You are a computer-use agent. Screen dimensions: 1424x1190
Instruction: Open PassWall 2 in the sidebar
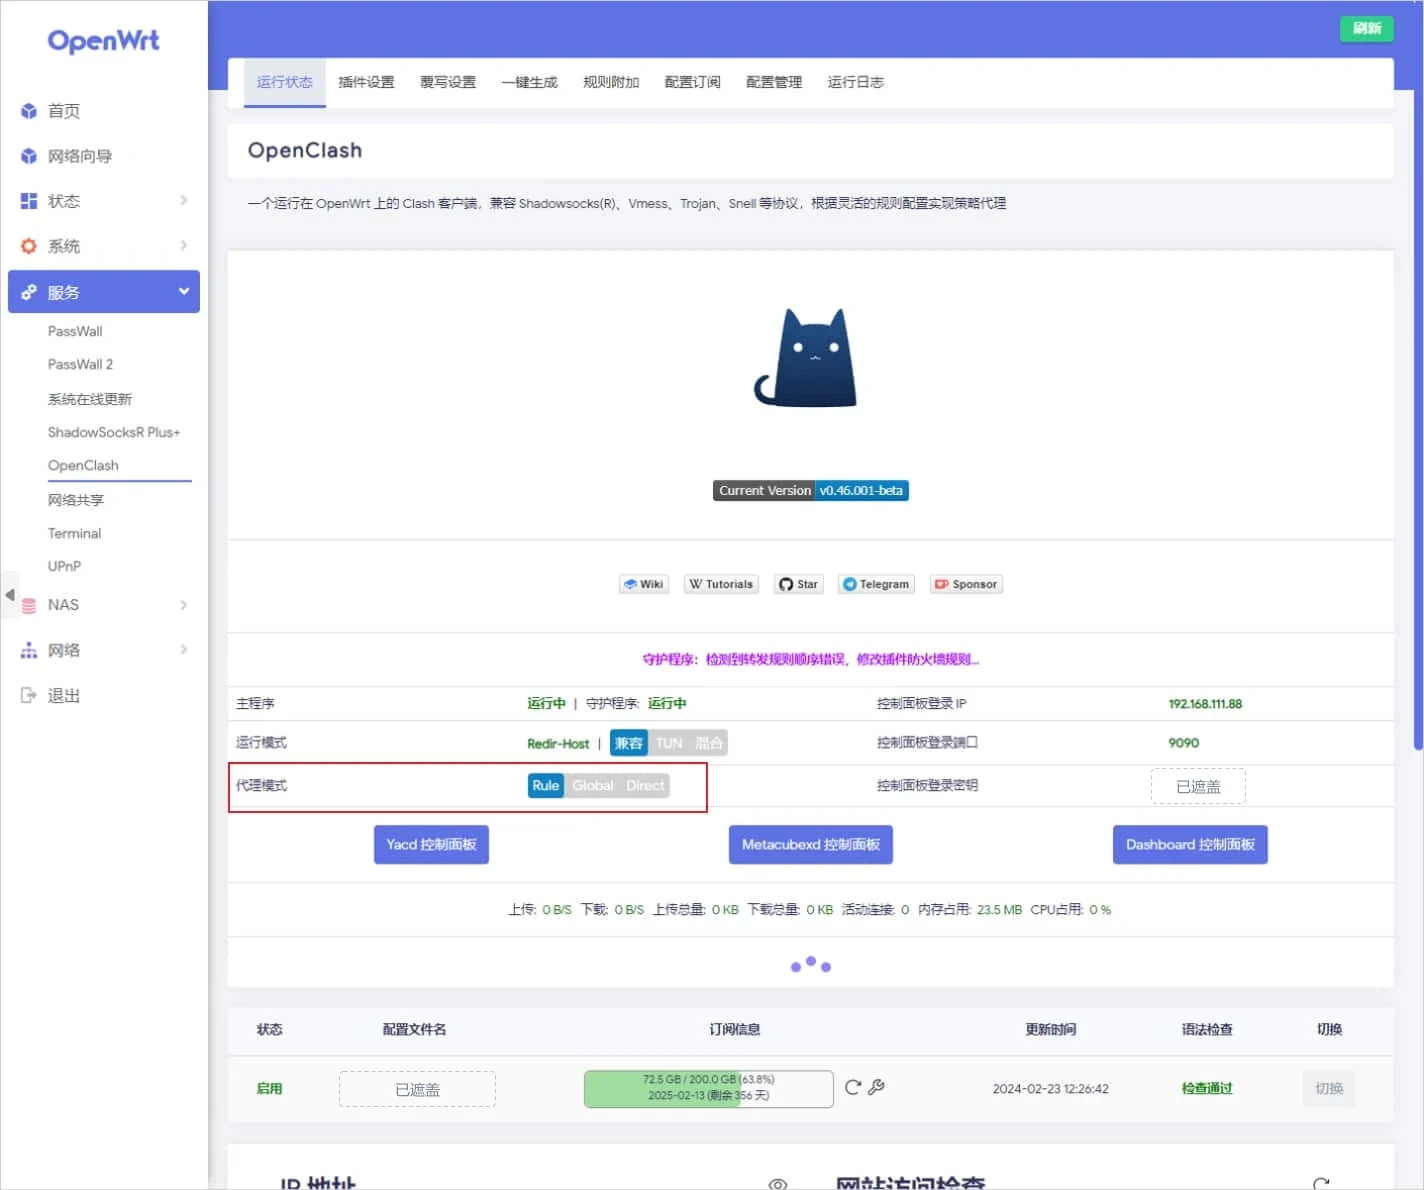pyautogui.click(x=80, y=365)
